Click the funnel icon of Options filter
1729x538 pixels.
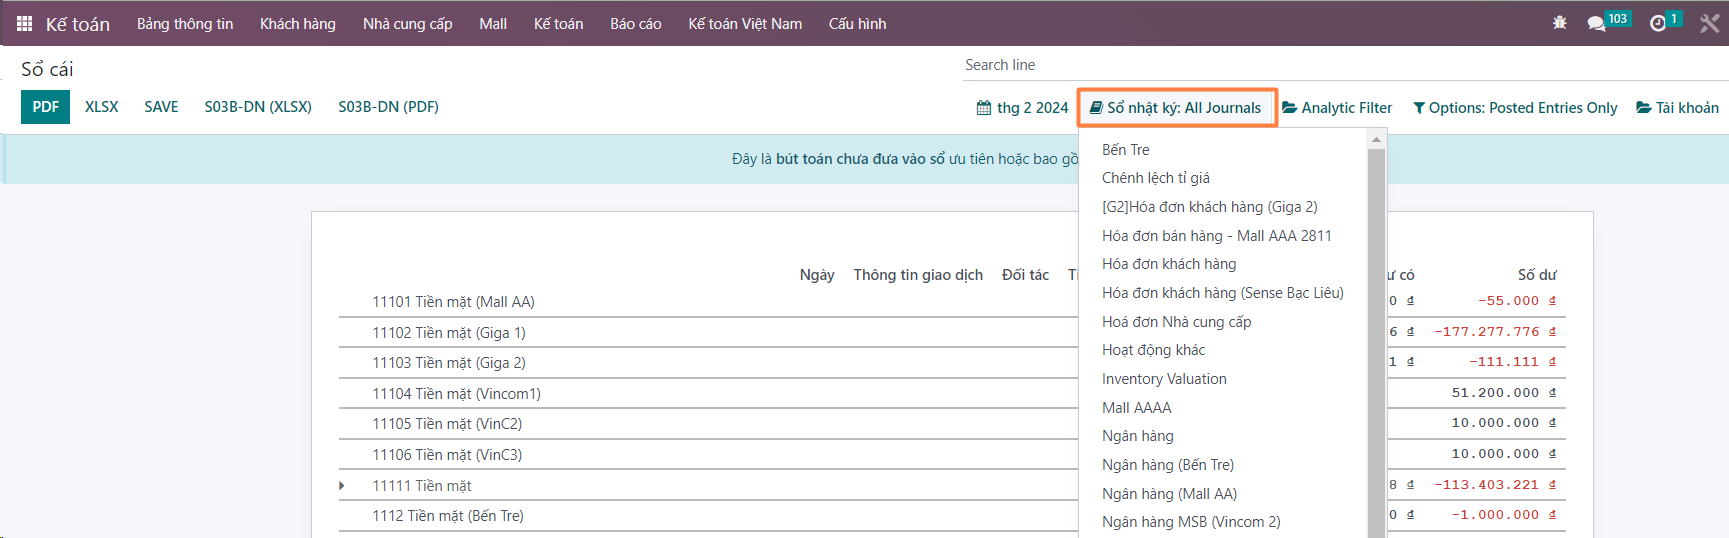tap(1419, 108)
